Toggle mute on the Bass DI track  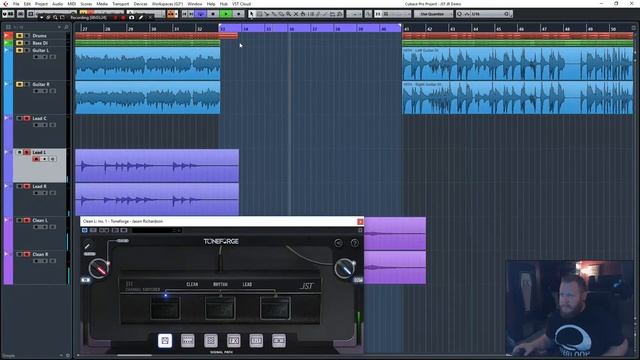[19, 43]
